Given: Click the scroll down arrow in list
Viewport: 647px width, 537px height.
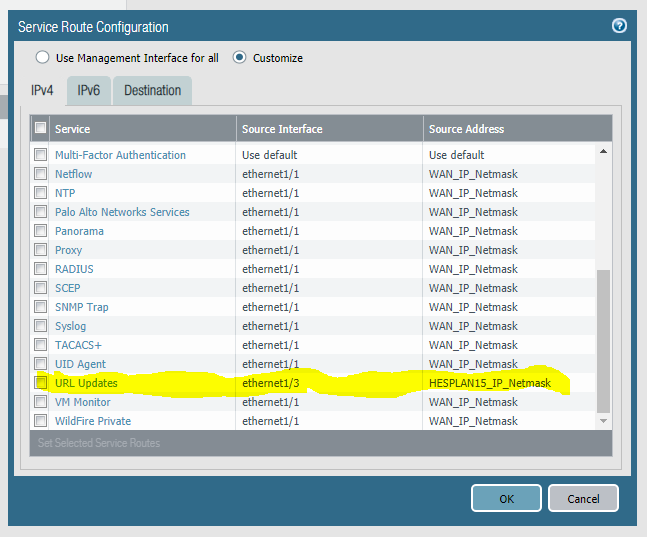Looking at the screenshot, I should click(x=603, y=421).
